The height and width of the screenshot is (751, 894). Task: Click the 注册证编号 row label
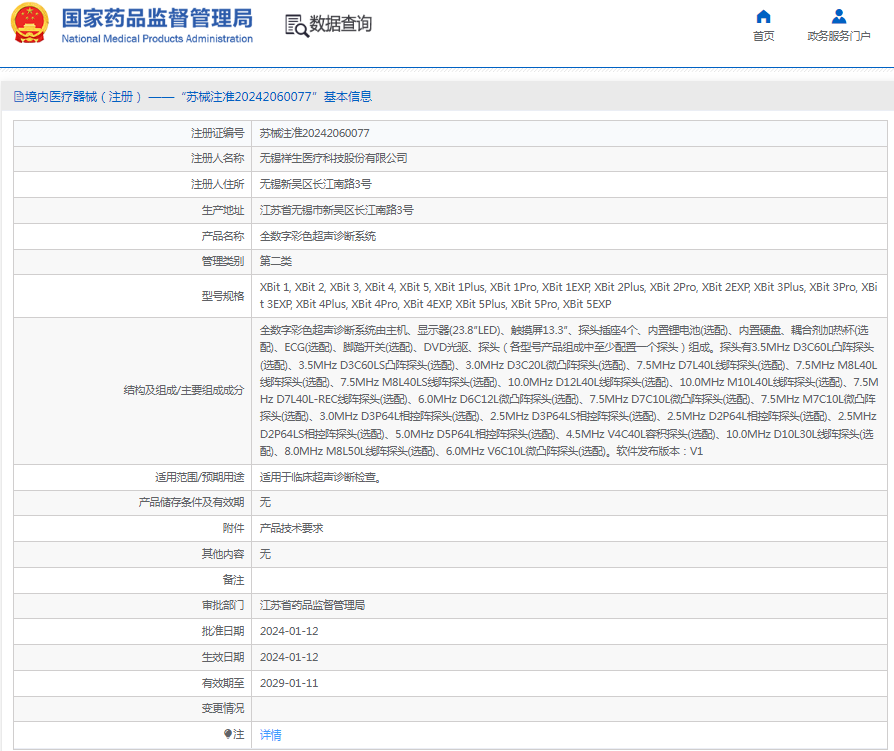tap(217, 133)
